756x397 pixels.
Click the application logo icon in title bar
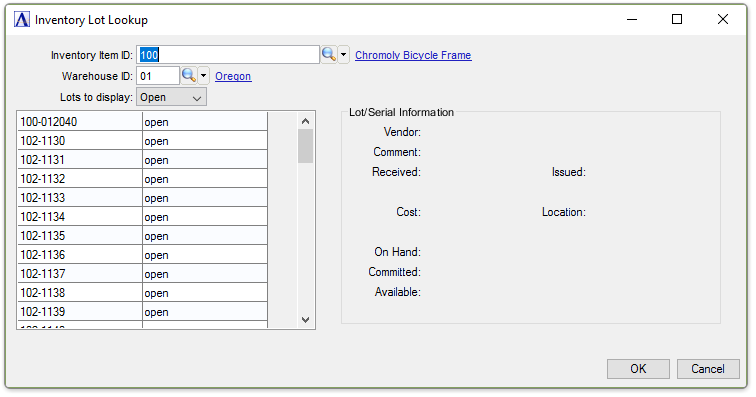click(22, 20)
